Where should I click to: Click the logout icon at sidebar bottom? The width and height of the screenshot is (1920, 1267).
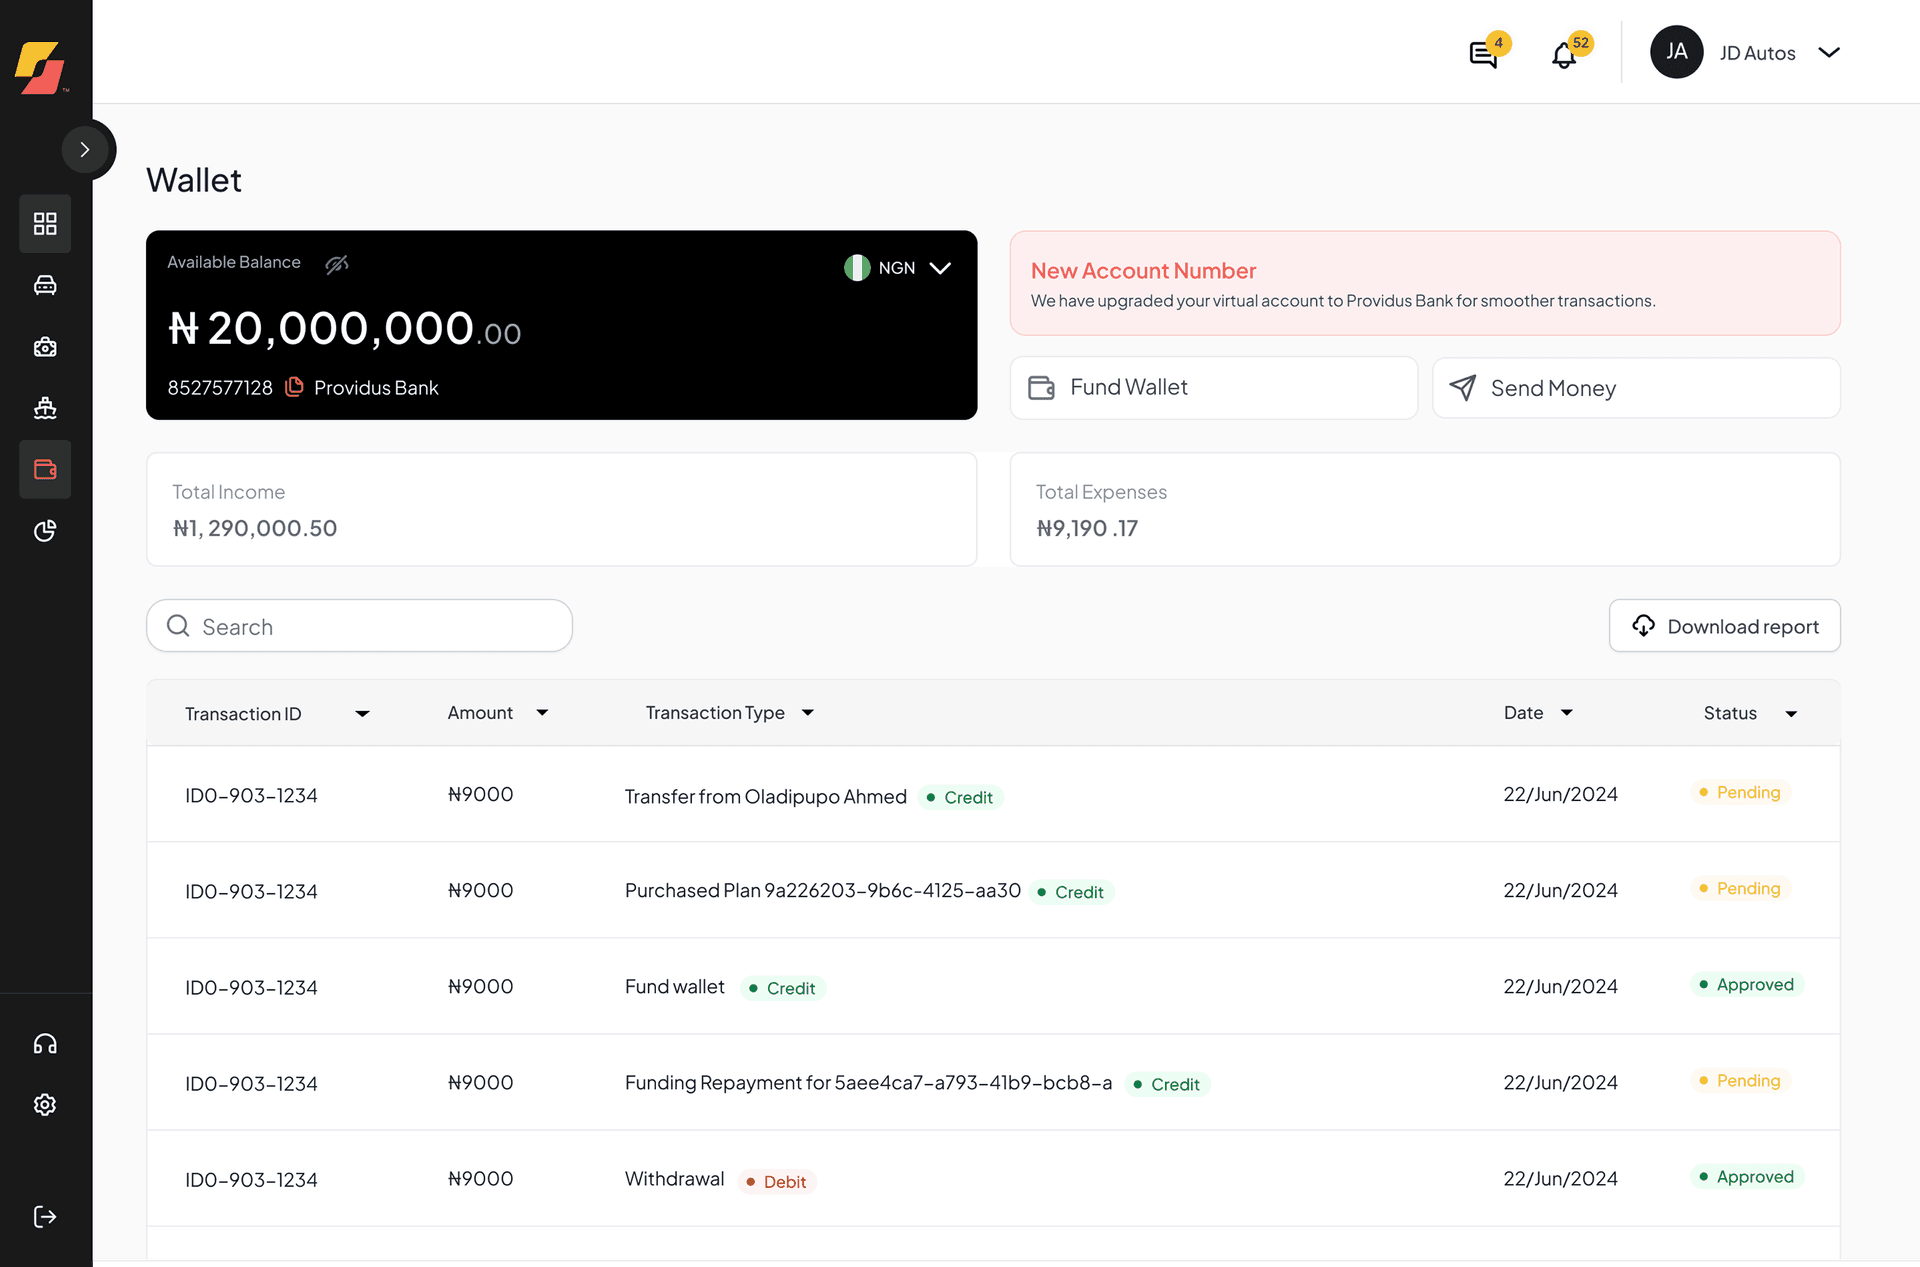tap(45, 1217)
